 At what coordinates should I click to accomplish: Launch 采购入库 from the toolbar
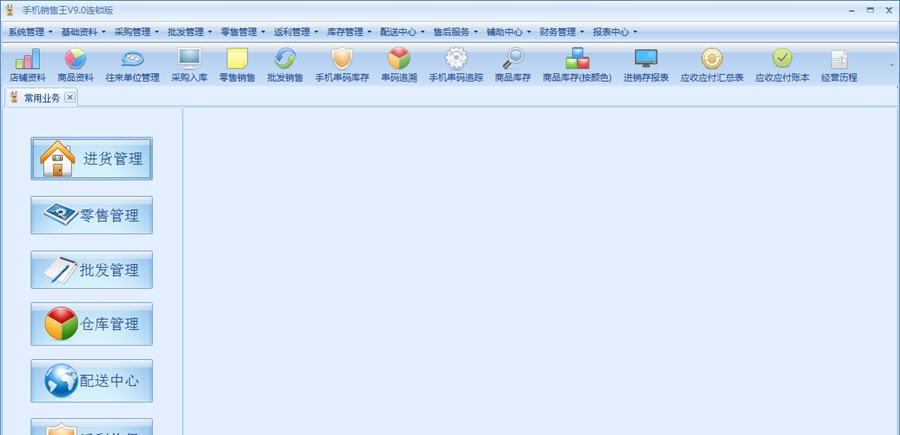pos(189,65)
